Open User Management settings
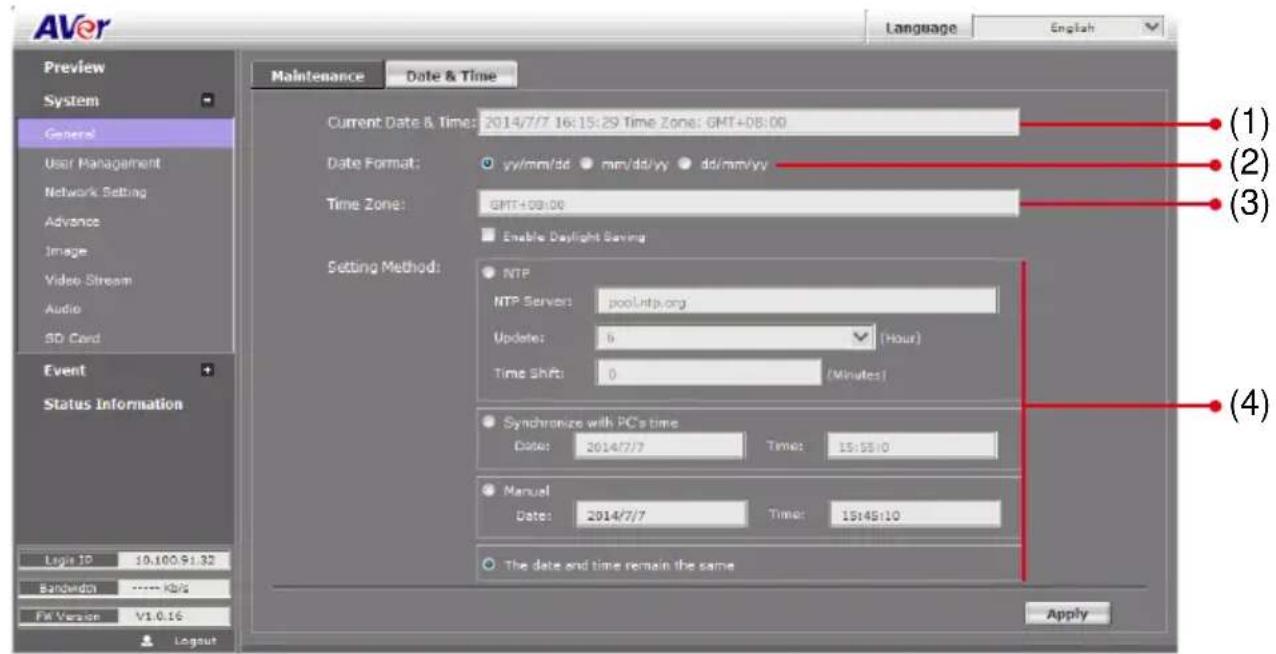1276x654 pixels. point(102,162)
